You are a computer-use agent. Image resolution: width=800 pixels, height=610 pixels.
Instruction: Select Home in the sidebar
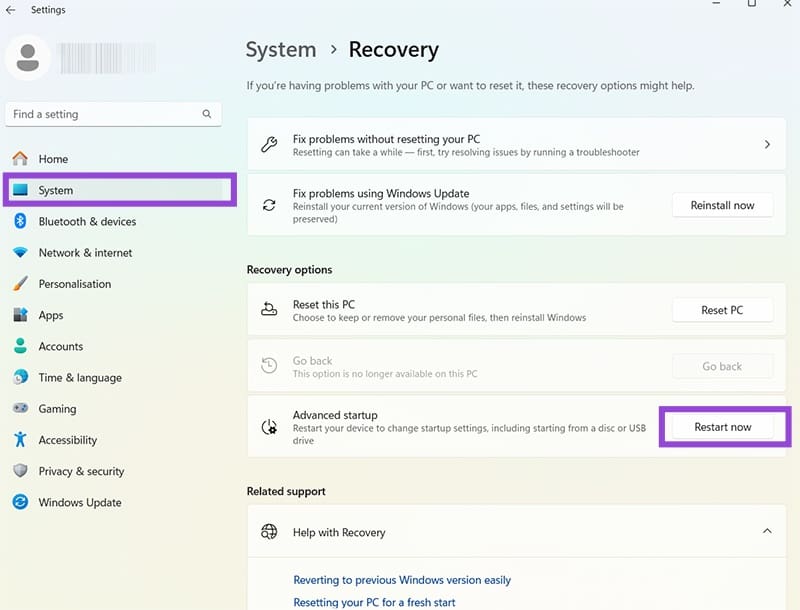pyautogui.click(x=53, y=159)
